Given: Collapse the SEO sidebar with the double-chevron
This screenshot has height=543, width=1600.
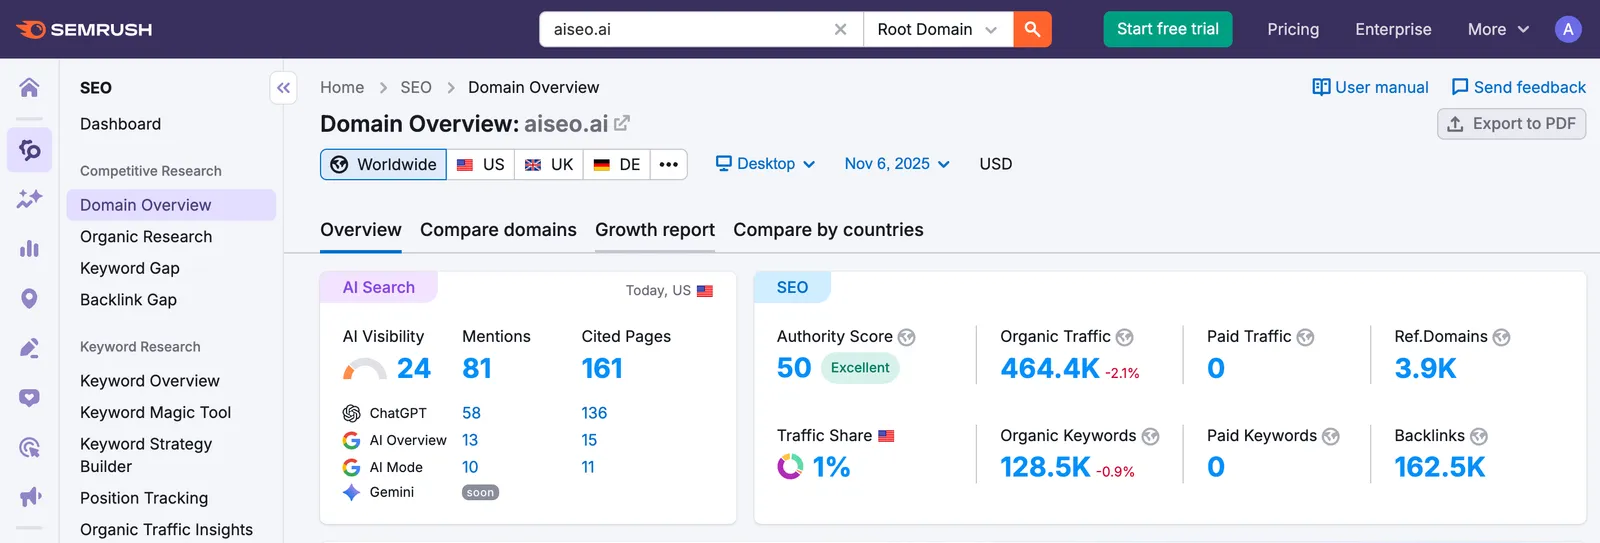Looking at the screenshot, I should click(x=284, y=88).
